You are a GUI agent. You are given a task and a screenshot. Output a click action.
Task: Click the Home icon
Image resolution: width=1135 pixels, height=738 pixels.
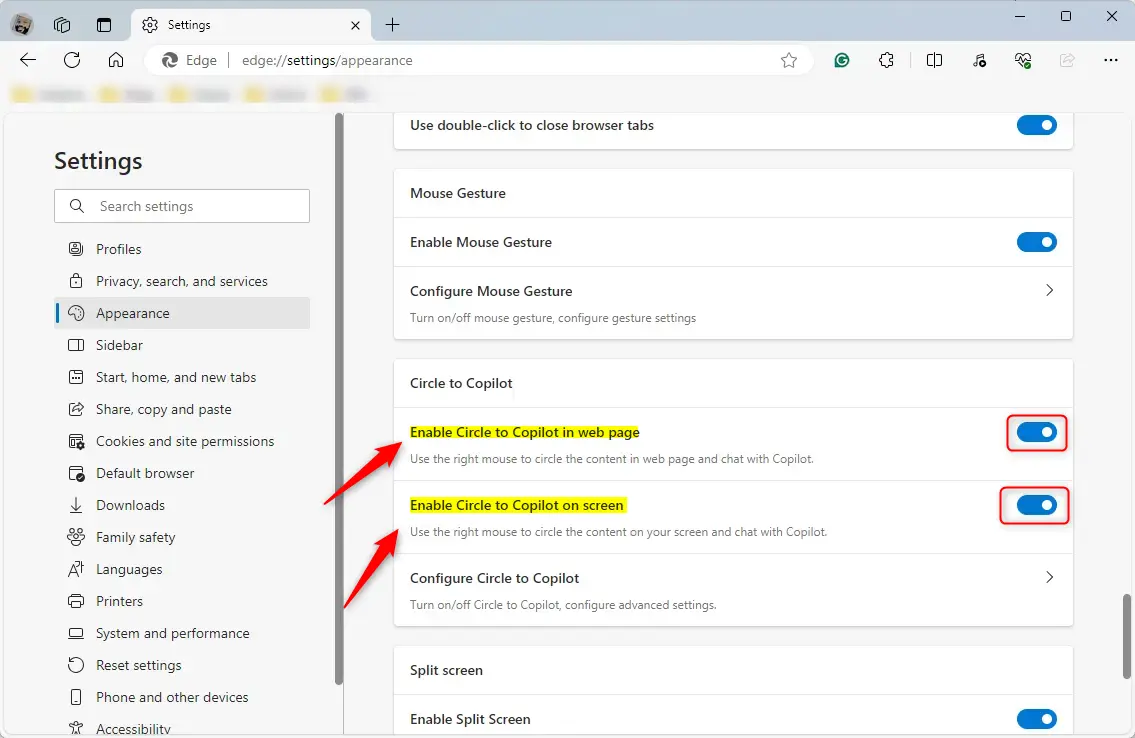coord(115,60)
